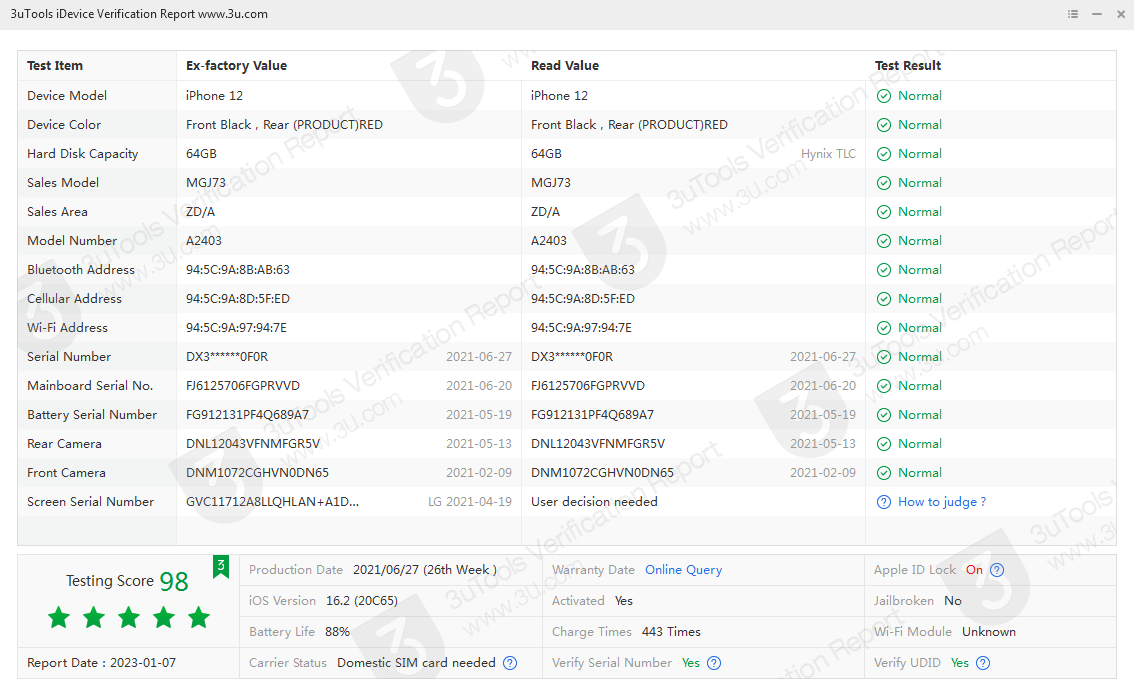The image size is (1134, 686).
Task: Select ex-factory serial DX3******0F0R
Action: [x=227, y=357]
